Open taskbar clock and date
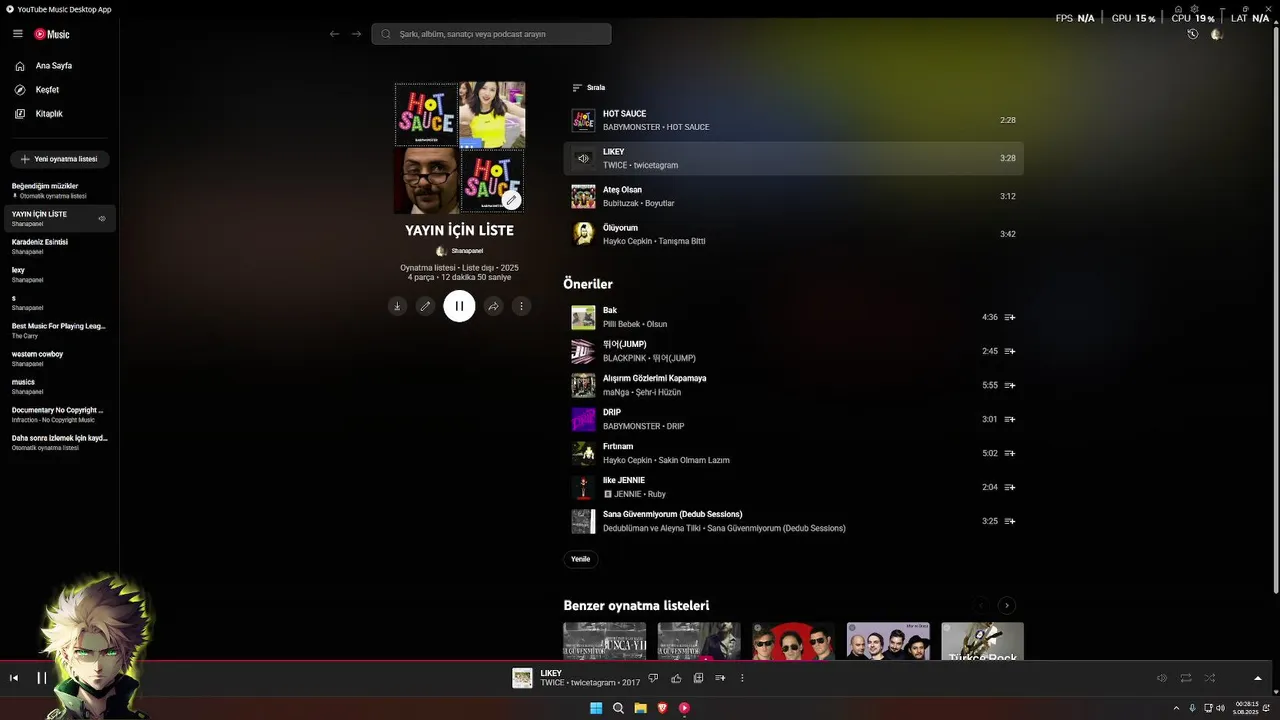The width and height of the screenshot is (1280, 720). click(1246, 708)
